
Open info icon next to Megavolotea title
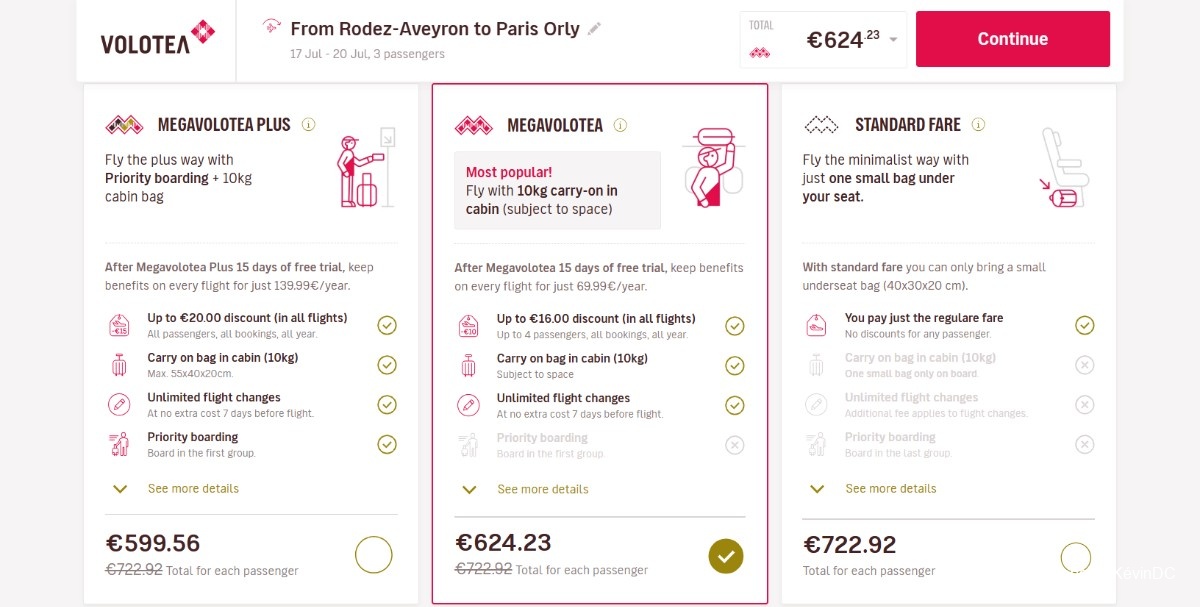coord(620,125)
